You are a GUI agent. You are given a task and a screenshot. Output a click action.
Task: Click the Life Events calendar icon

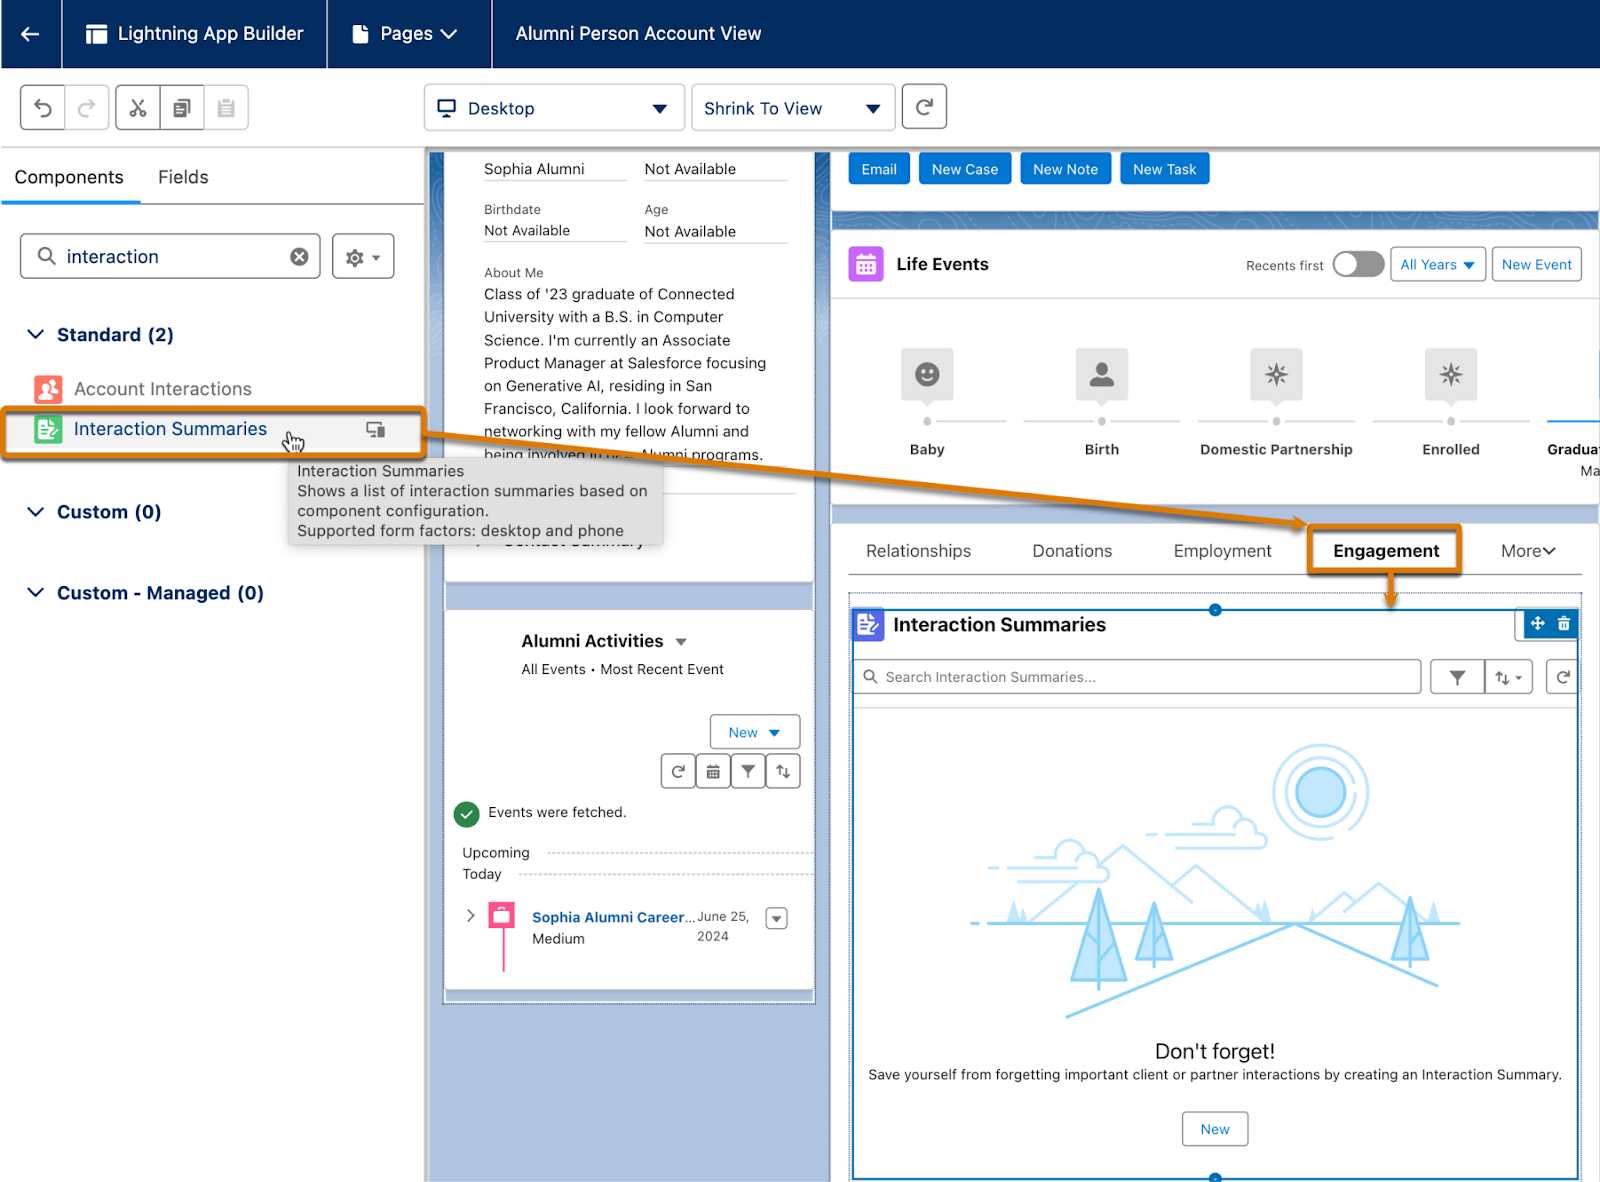point(866,264)
